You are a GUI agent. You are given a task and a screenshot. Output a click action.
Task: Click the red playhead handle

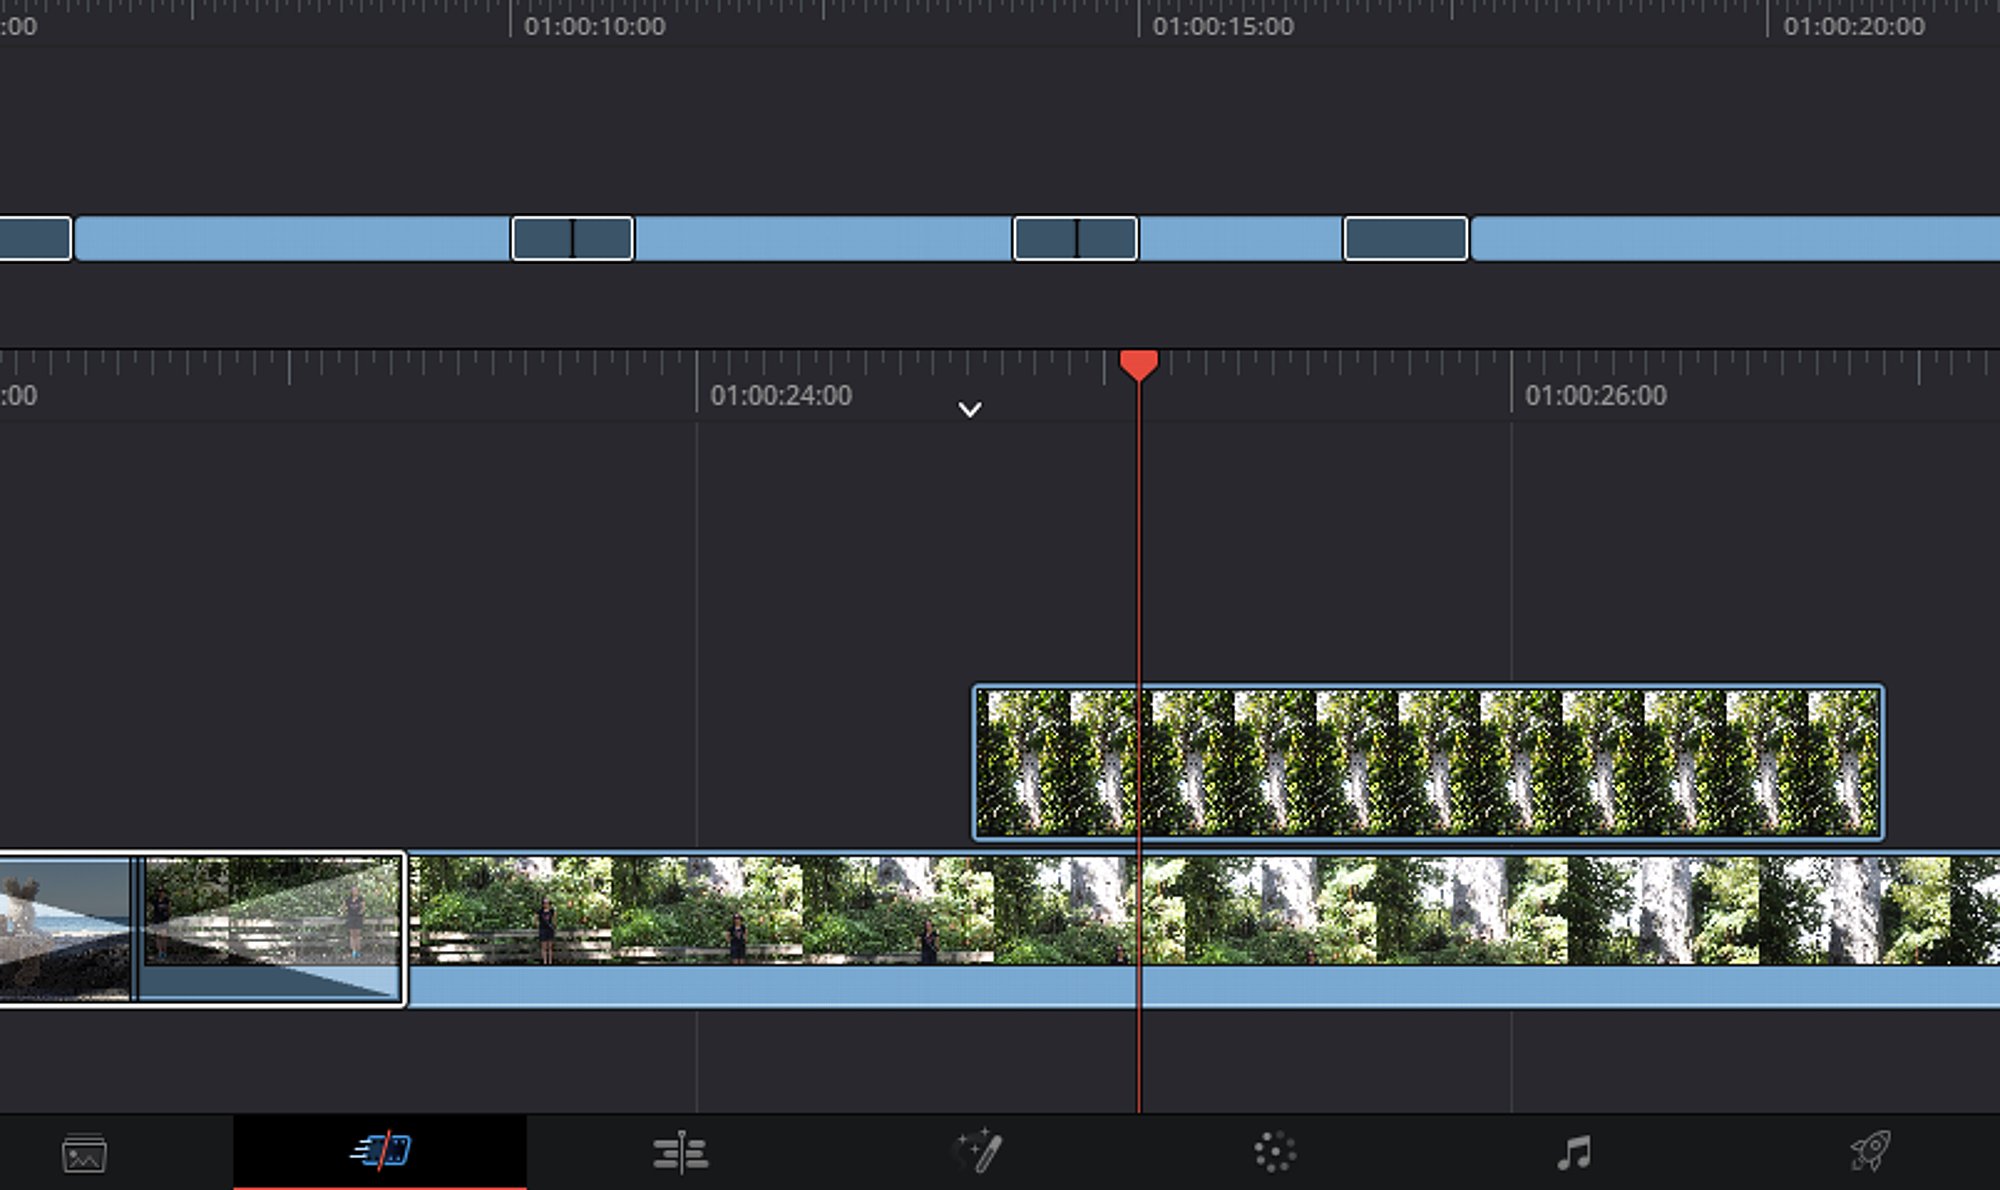[x=1138, y=364]
